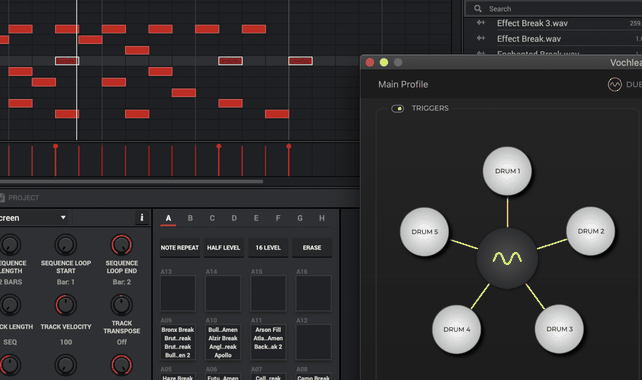Tap pad A11 with Arson Fill
This screenshot has width=642, height=380.
point(268,342)
